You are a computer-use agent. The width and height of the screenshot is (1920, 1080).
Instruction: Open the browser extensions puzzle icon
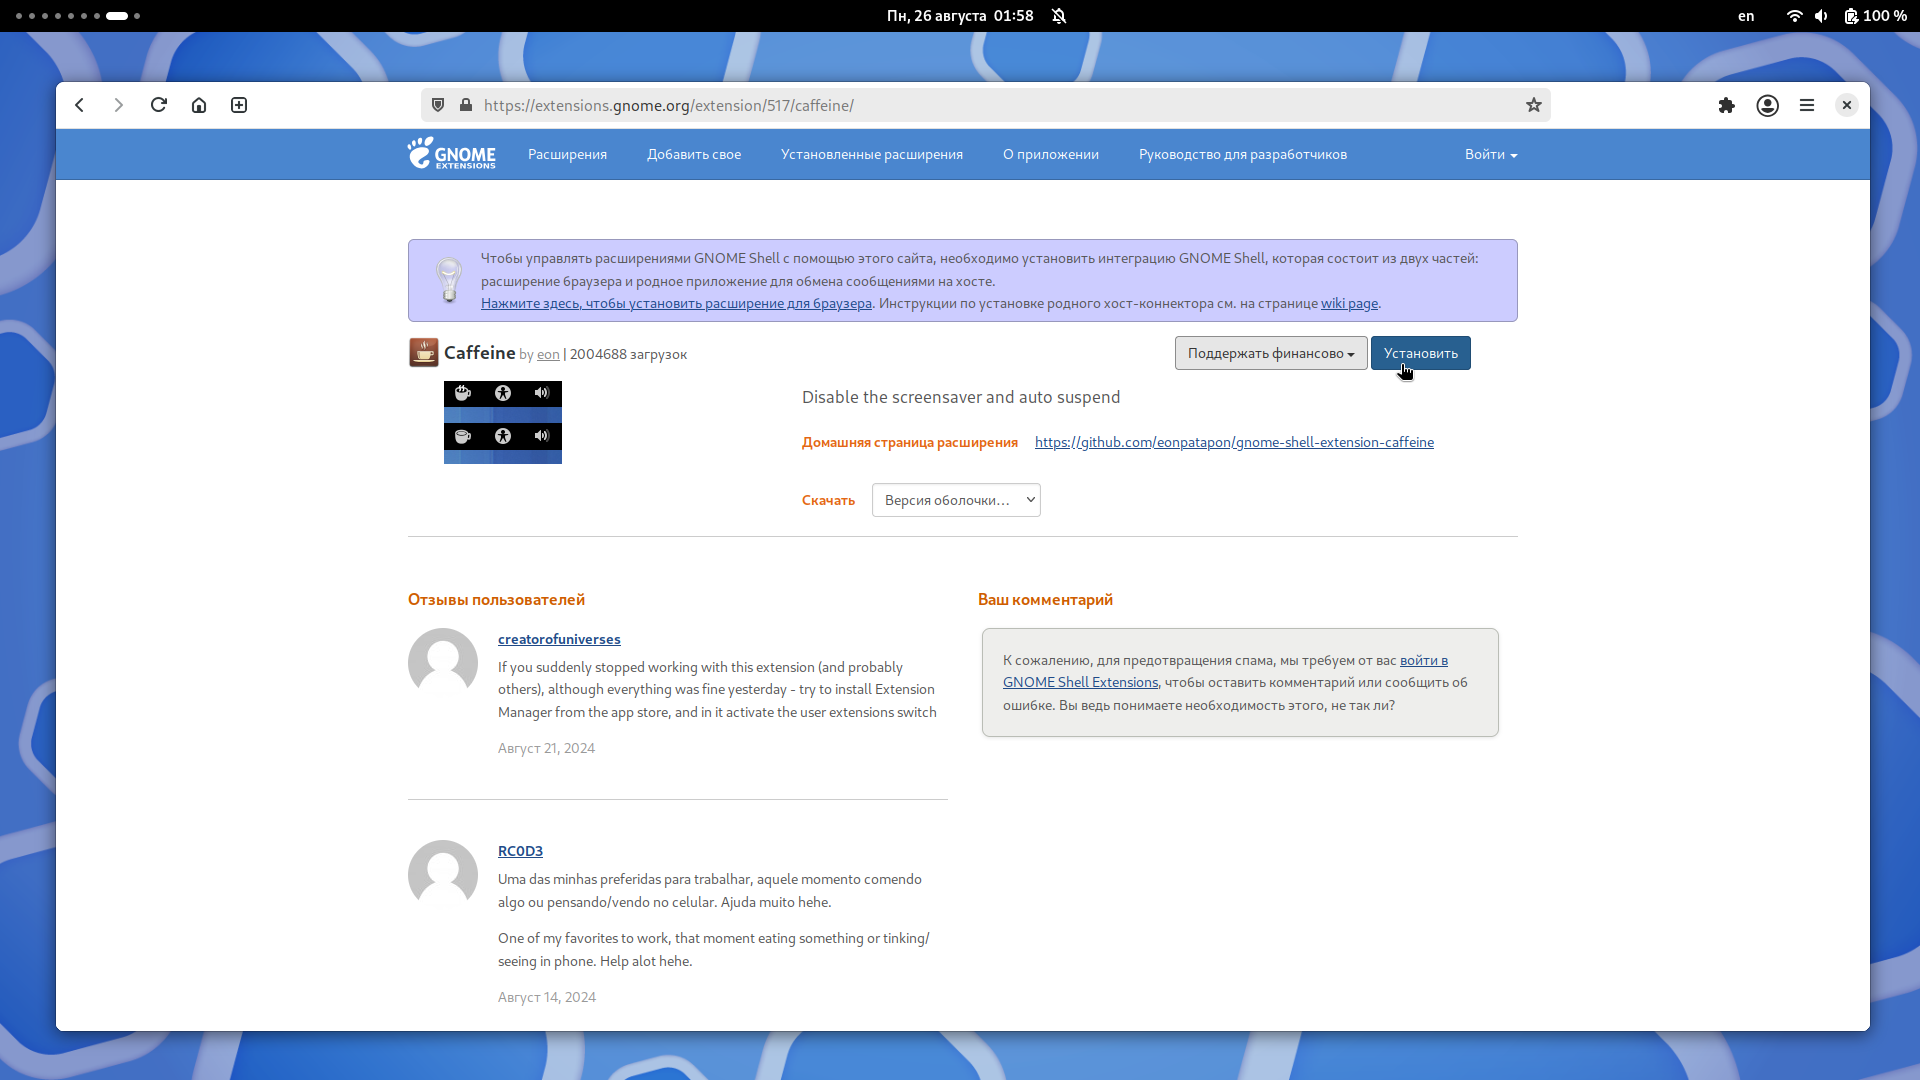point(1727,105)
